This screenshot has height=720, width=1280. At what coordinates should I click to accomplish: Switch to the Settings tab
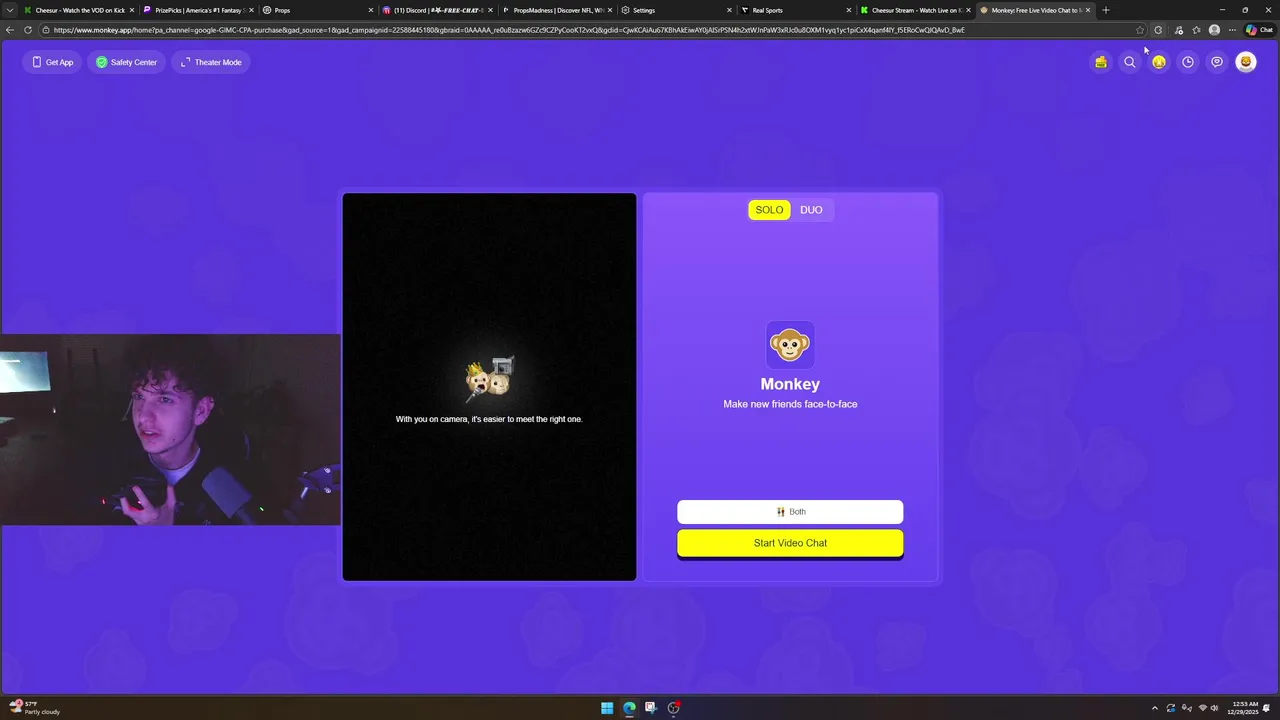[x=677, y=10]
